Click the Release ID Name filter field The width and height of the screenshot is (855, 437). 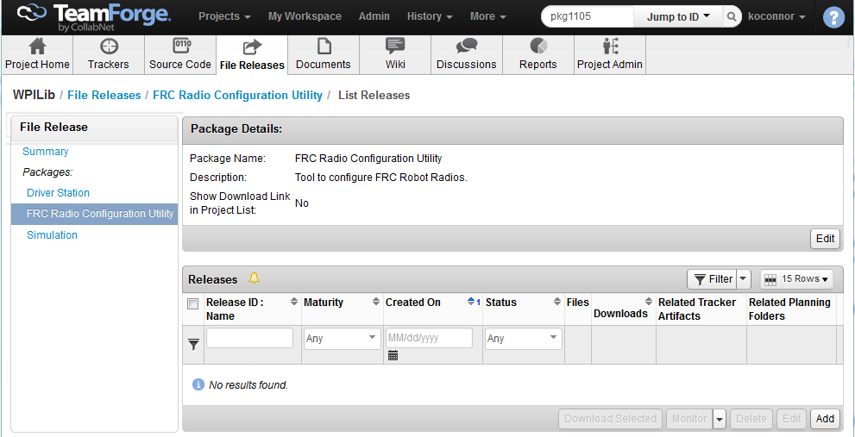coord(250,338)
